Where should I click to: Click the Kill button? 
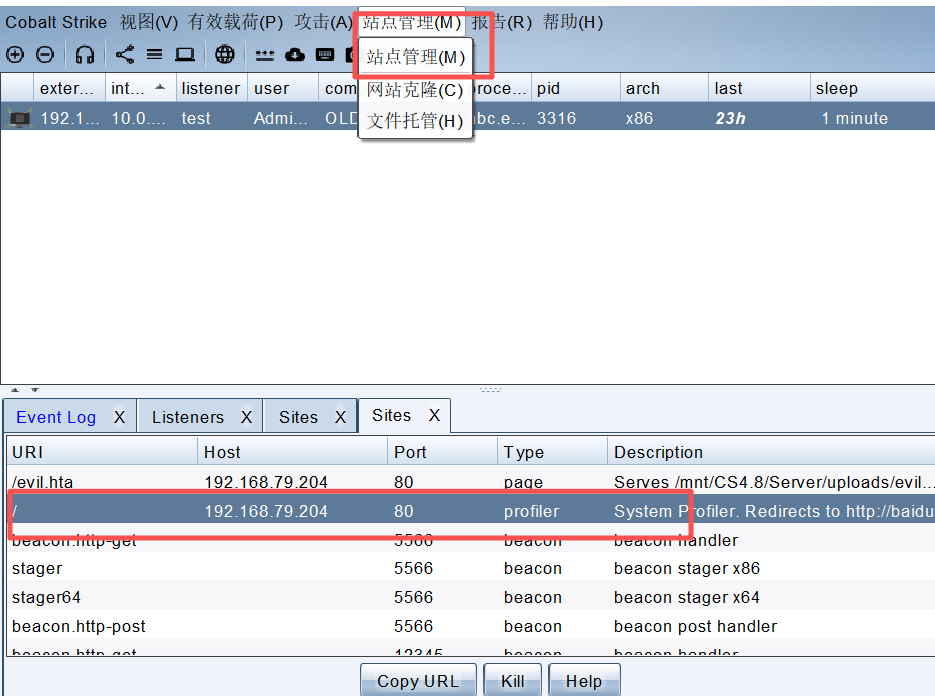click(513, 680)
